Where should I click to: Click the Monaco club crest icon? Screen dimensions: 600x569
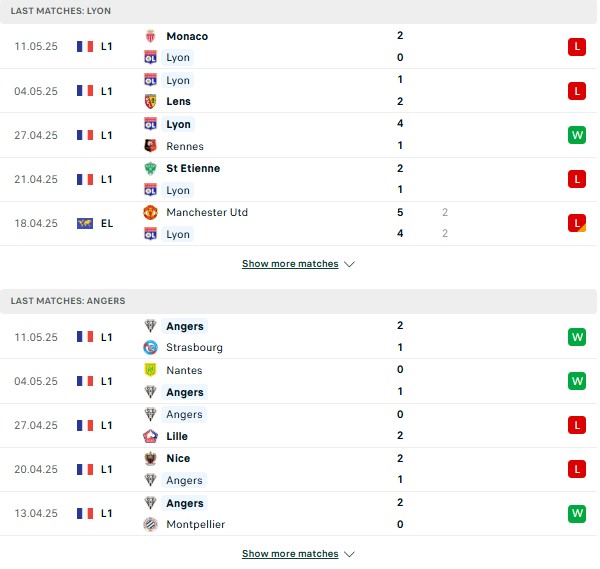[150, 36]
